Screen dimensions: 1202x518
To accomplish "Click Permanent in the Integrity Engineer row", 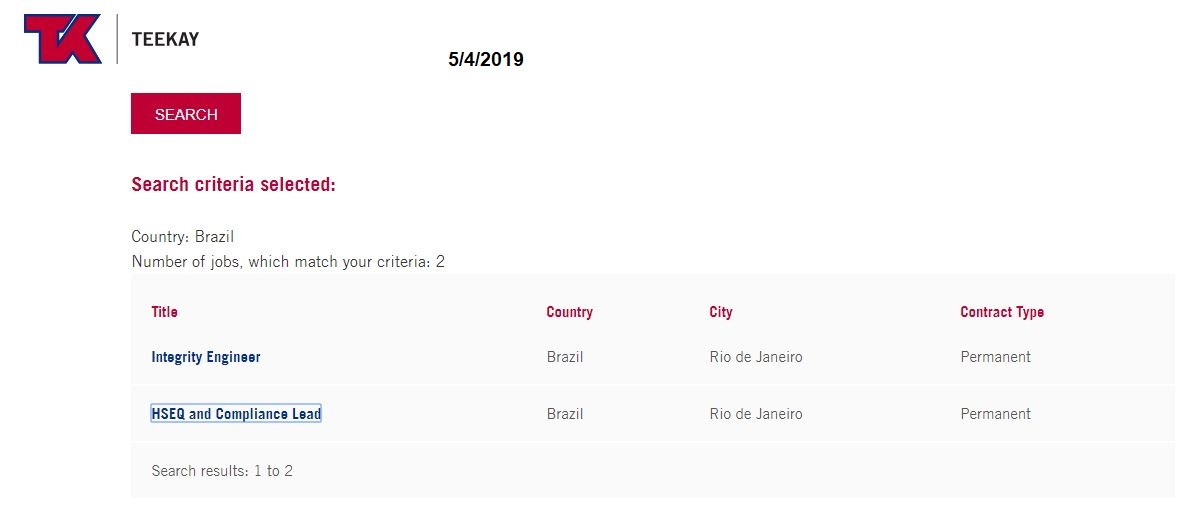I will tap(995, 357).
